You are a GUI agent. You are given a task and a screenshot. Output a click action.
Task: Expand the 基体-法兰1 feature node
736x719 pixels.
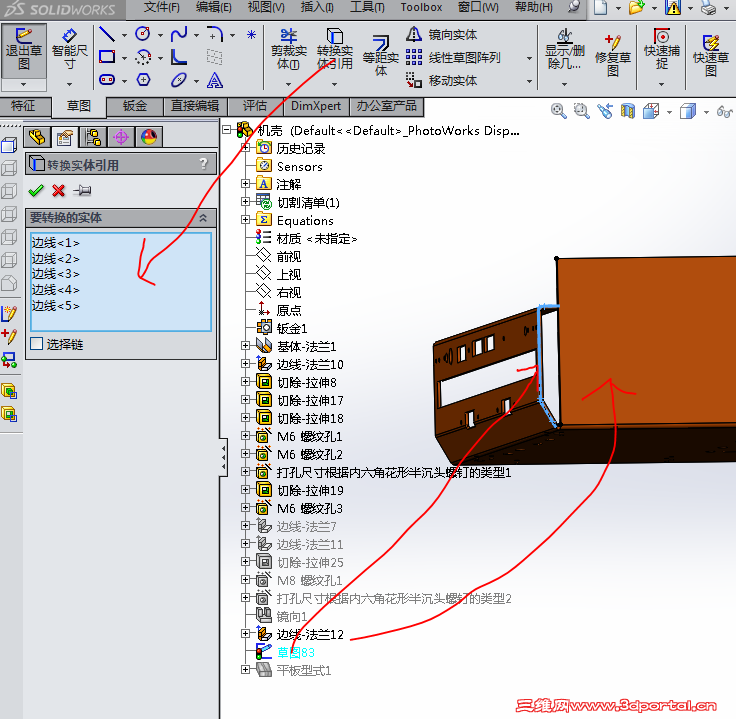[x=245, y=345]
